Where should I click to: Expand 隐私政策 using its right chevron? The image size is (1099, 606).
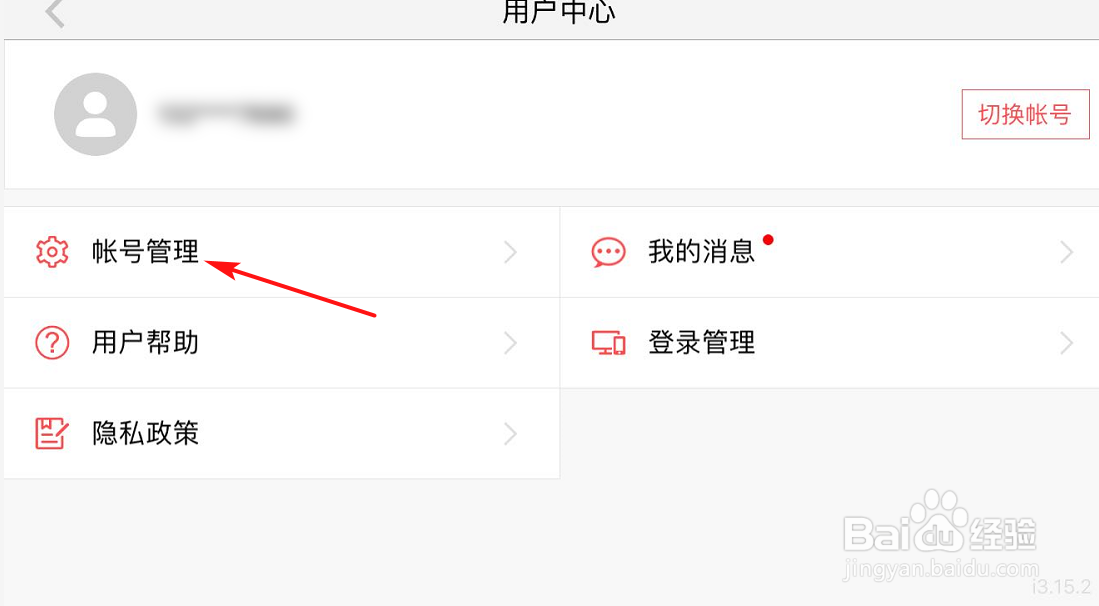[510, 434]
